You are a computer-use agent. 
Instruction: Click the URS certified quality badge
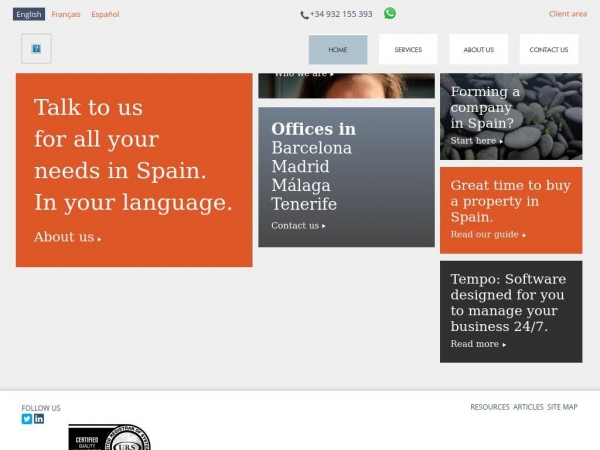[x=109, y=437]
